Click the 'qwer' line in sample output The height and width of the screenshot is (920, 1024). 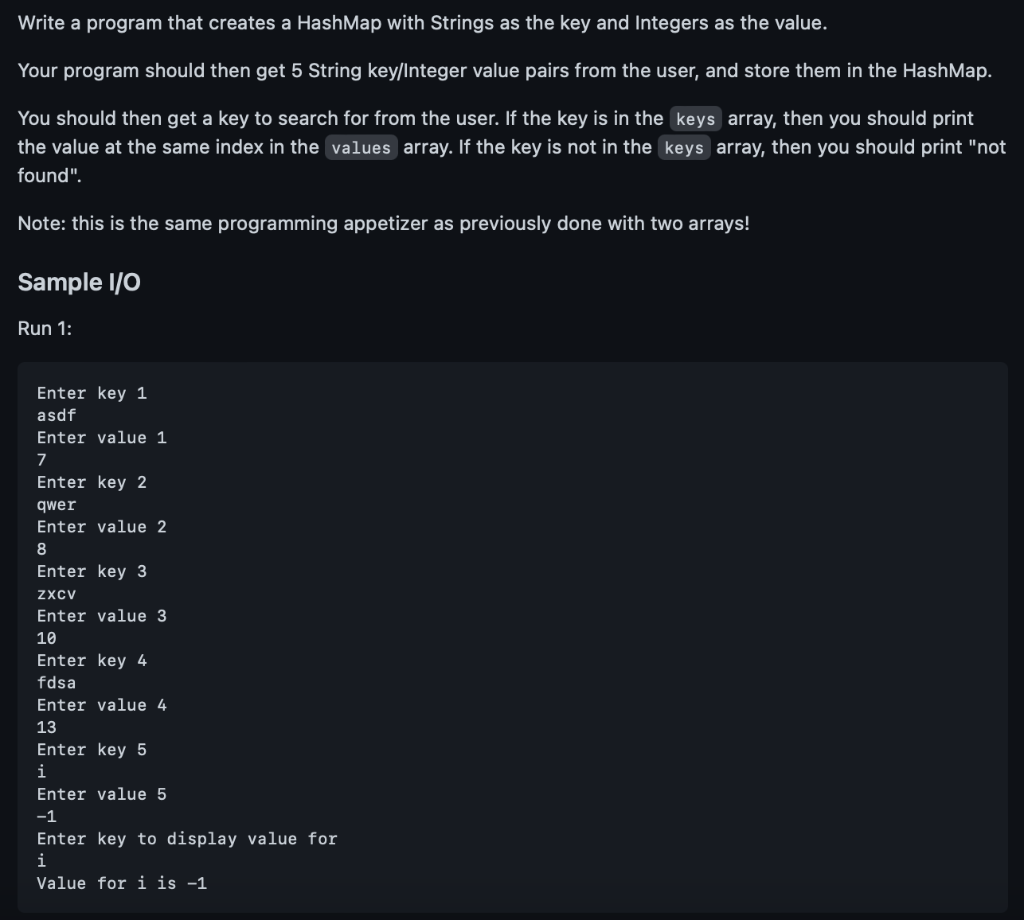(x=56, y=505)
